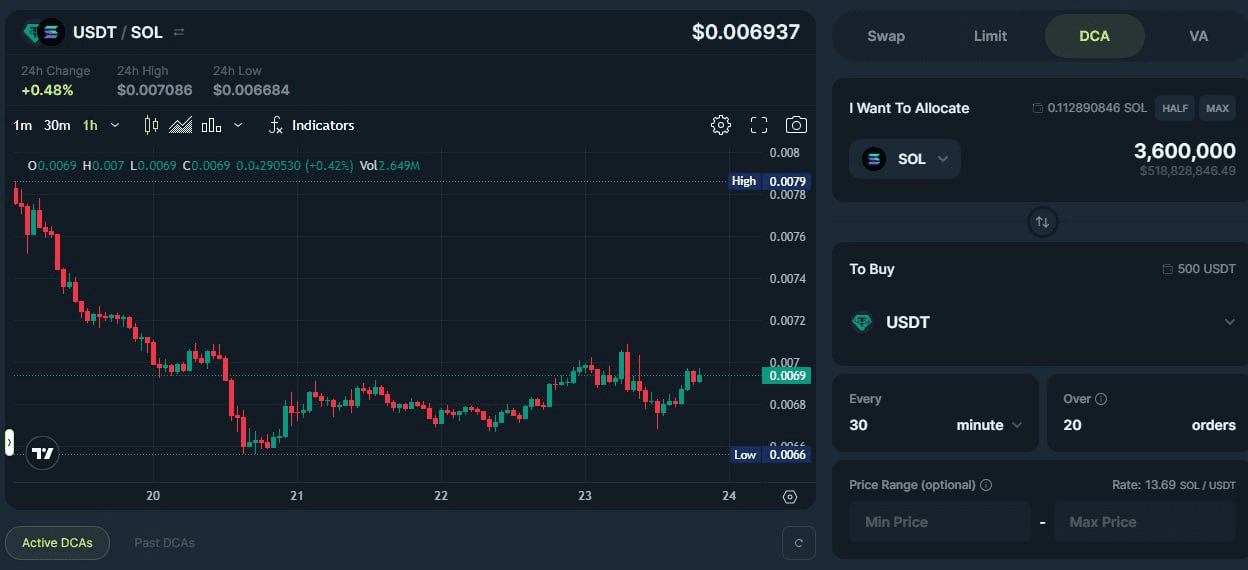
Task: Open the Indicators menu
Action: coord(311,125)
